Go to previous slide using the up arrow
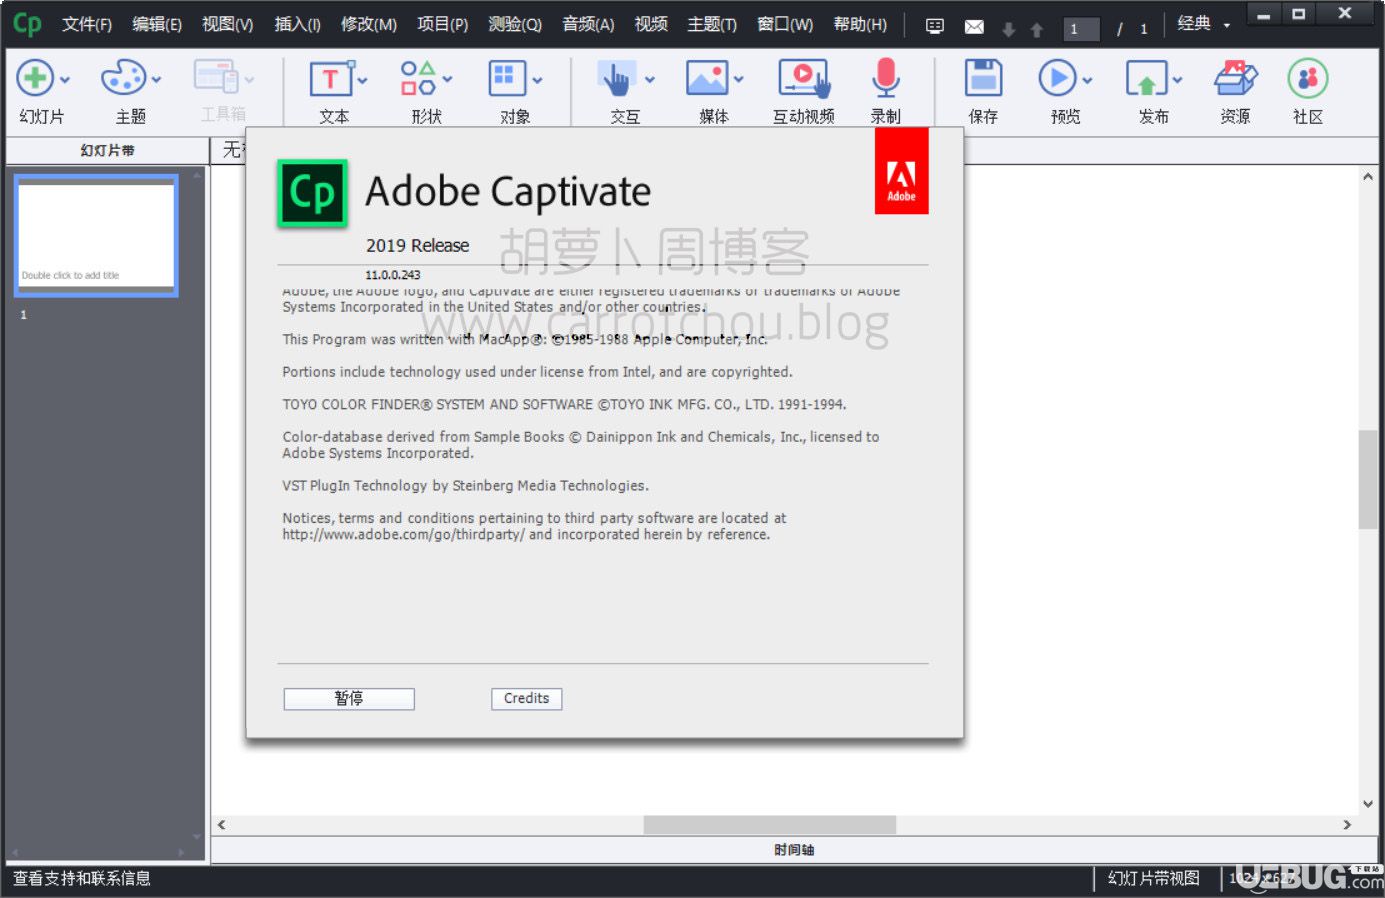Screen dimensions: 1385x898 pyautogui.click(x=1037, y=30)
